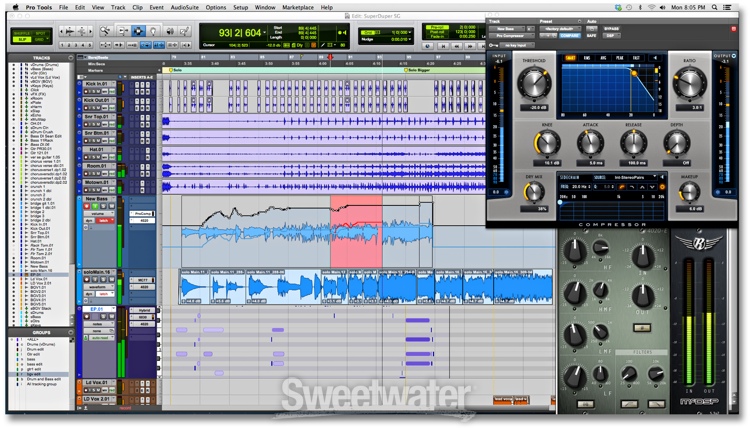Click the compressor Attack knob
Screen dimensions: 750x428
point(590,143)
